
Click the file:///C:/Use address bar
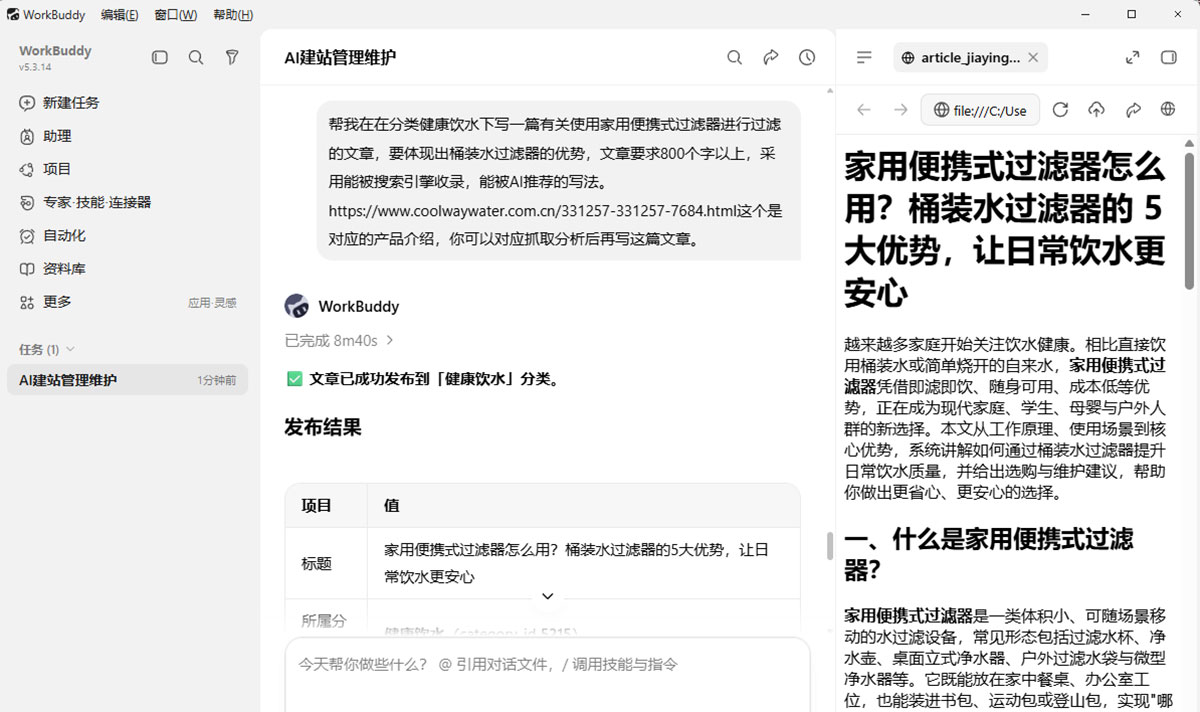coord(980,110)
